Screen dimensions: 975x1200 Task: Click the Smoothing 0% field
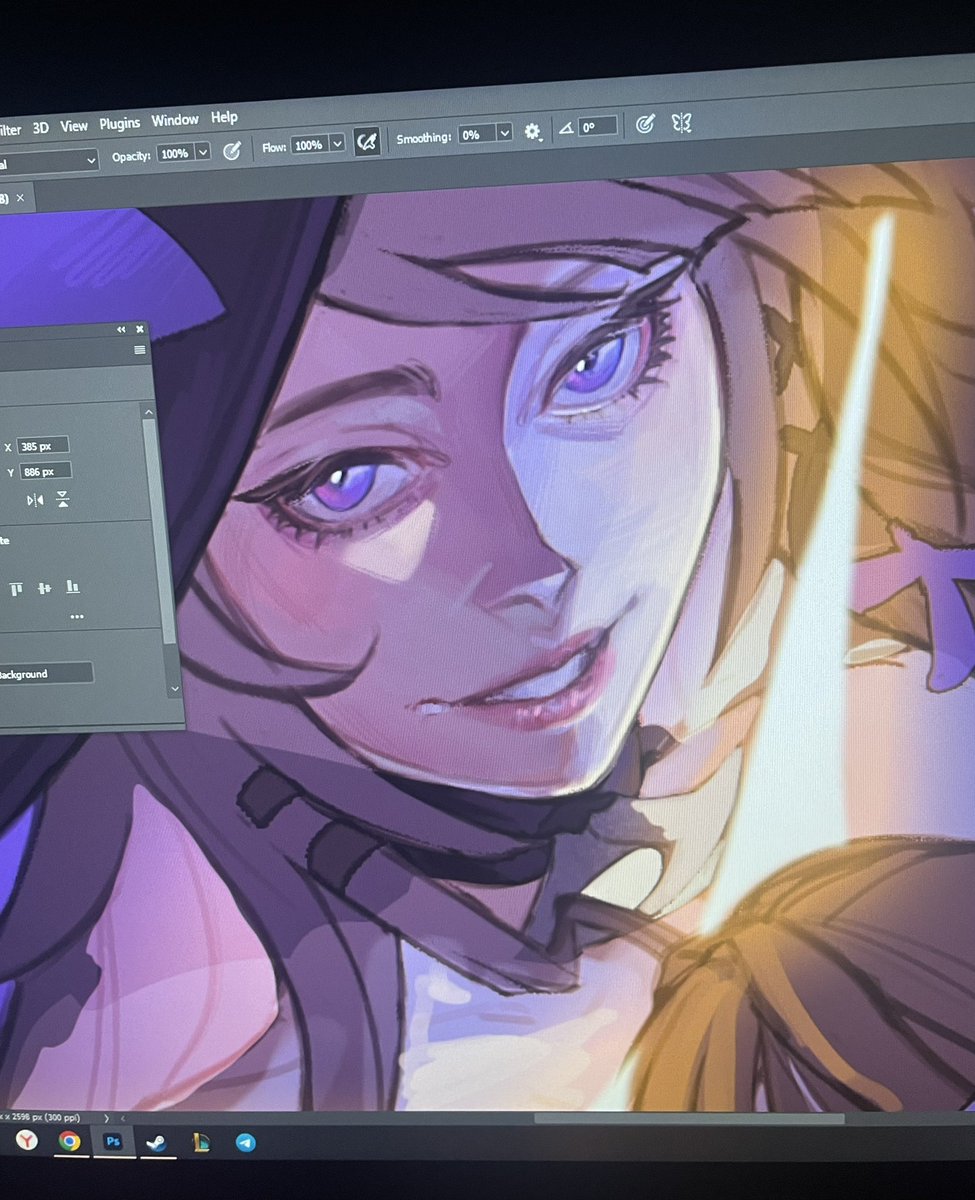(x=476, y=134)
